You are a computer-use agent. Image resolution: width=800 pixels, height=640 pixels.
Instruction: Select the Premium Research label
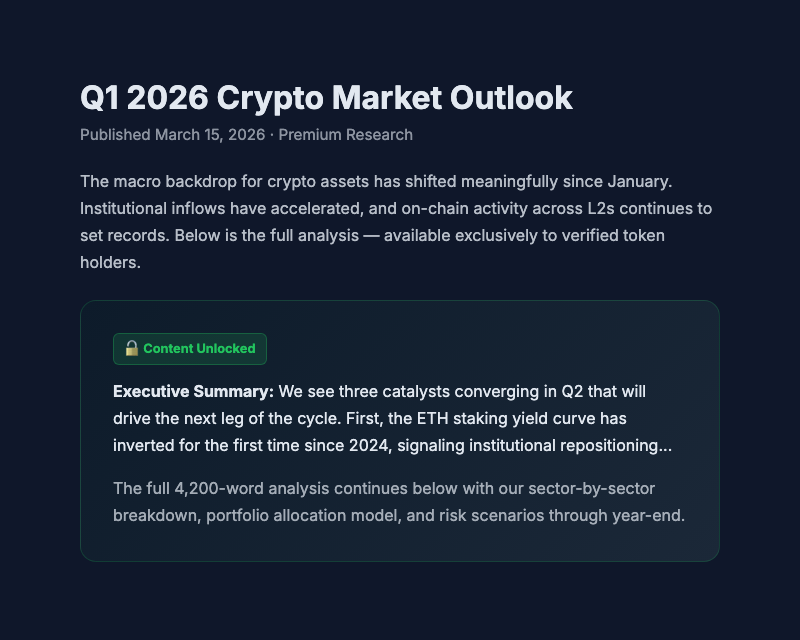click(345, 135)
